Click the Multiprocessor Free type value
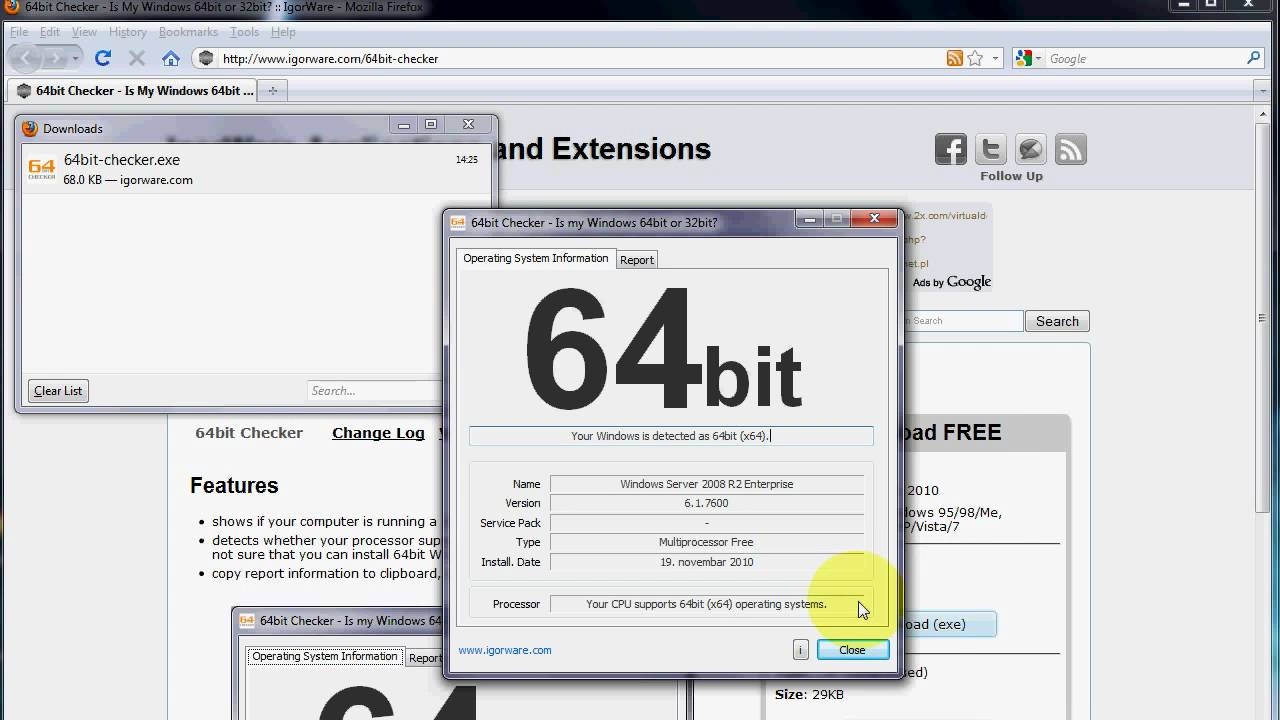This screenshot has height=720, width=1280. (706, 542)
